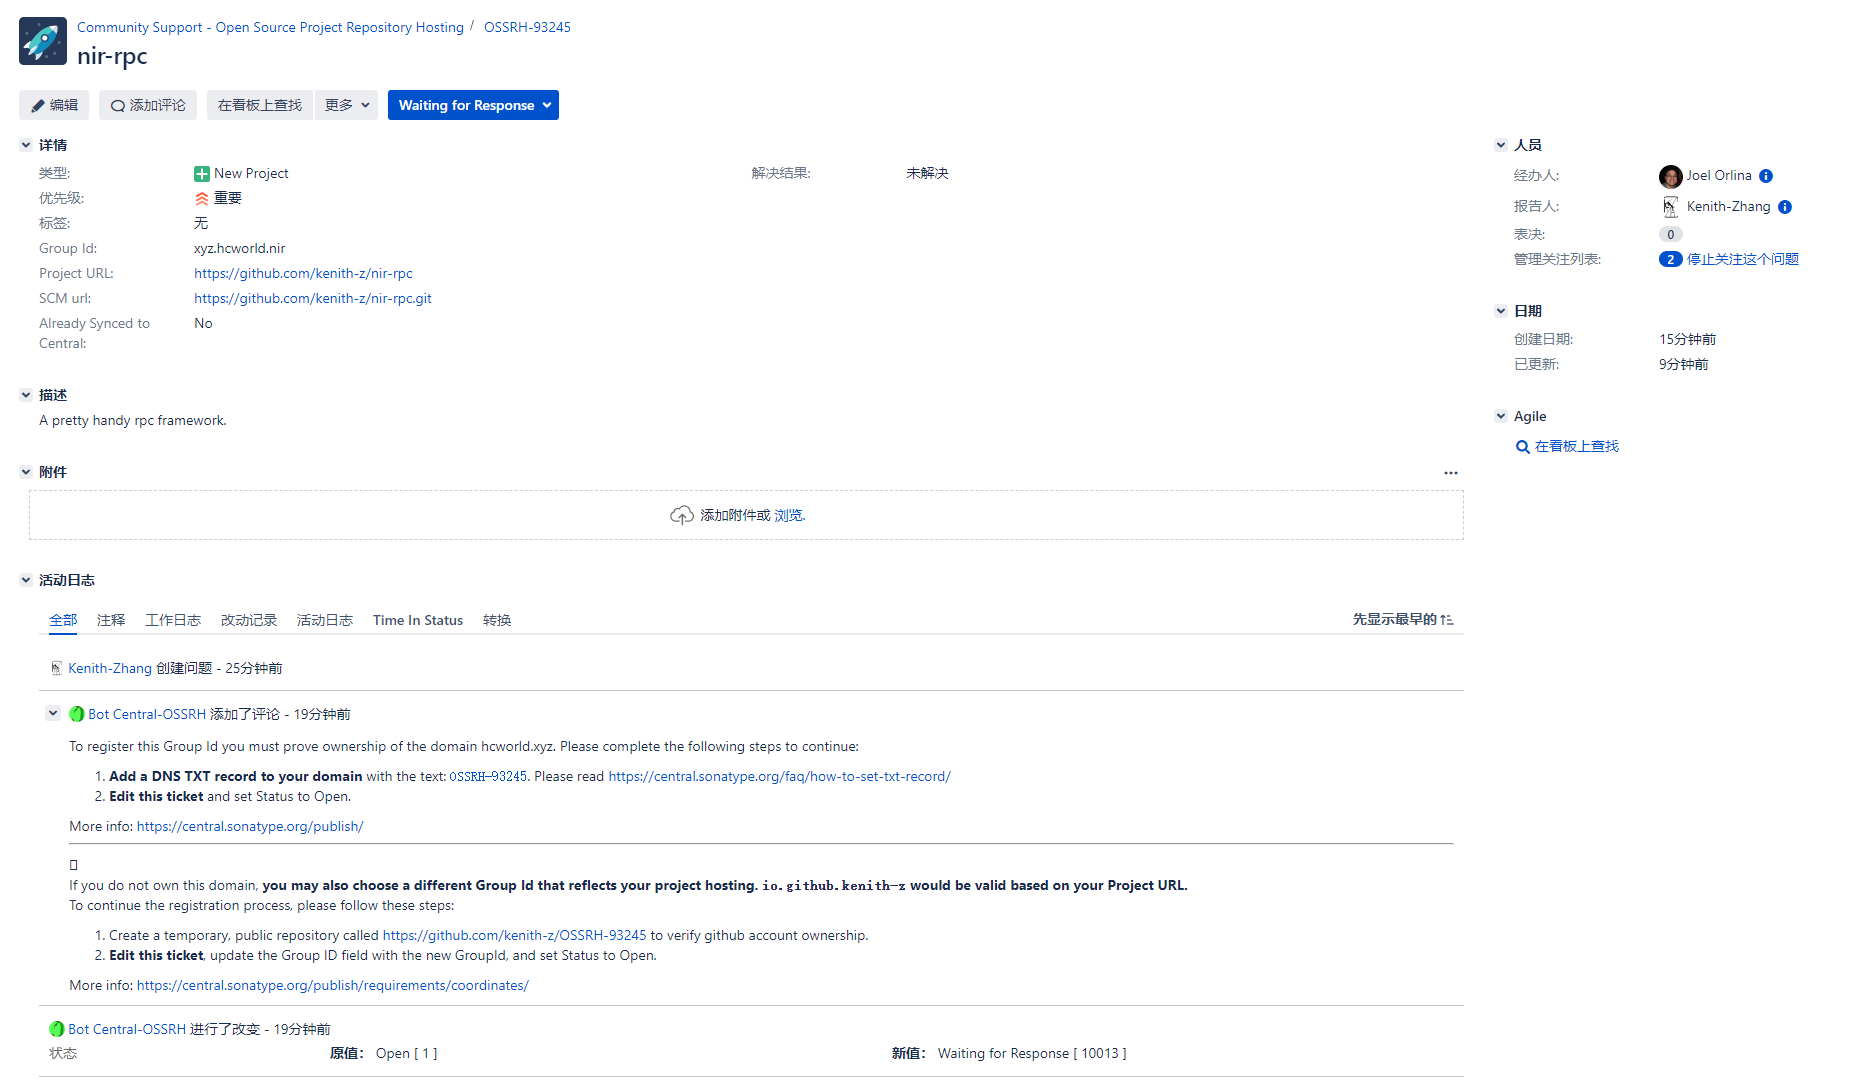Screen dimensions: 1861x1083
Task: Open the OSSRH-93245 issue key link
Action: pos(527,27)
